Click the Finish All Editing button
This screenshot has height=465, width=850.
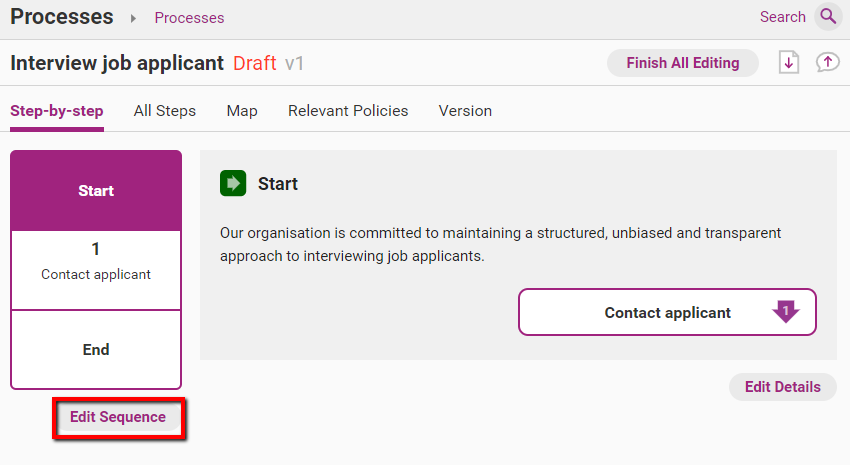(x=682, y=63)
